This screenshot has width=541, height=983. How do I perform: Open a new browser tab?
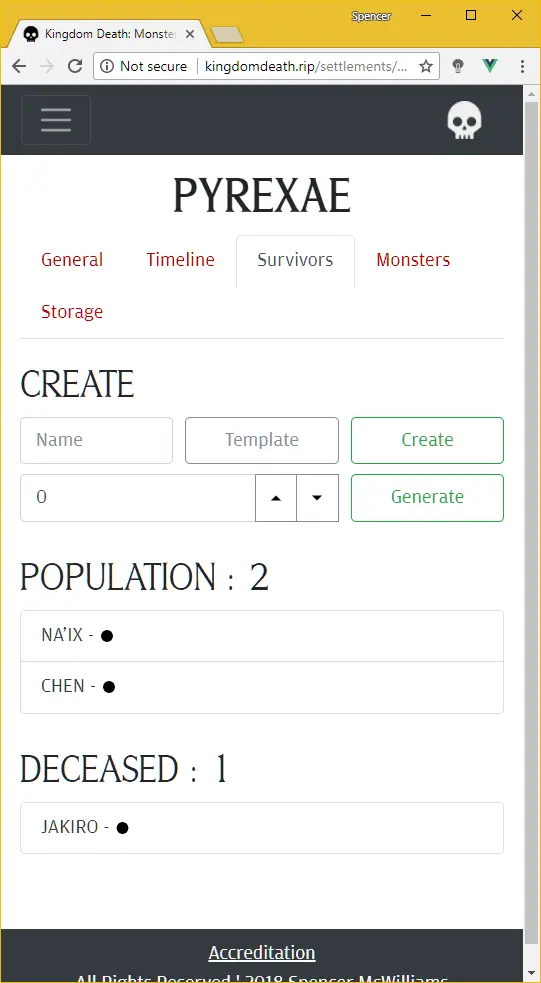click(227, 35)
